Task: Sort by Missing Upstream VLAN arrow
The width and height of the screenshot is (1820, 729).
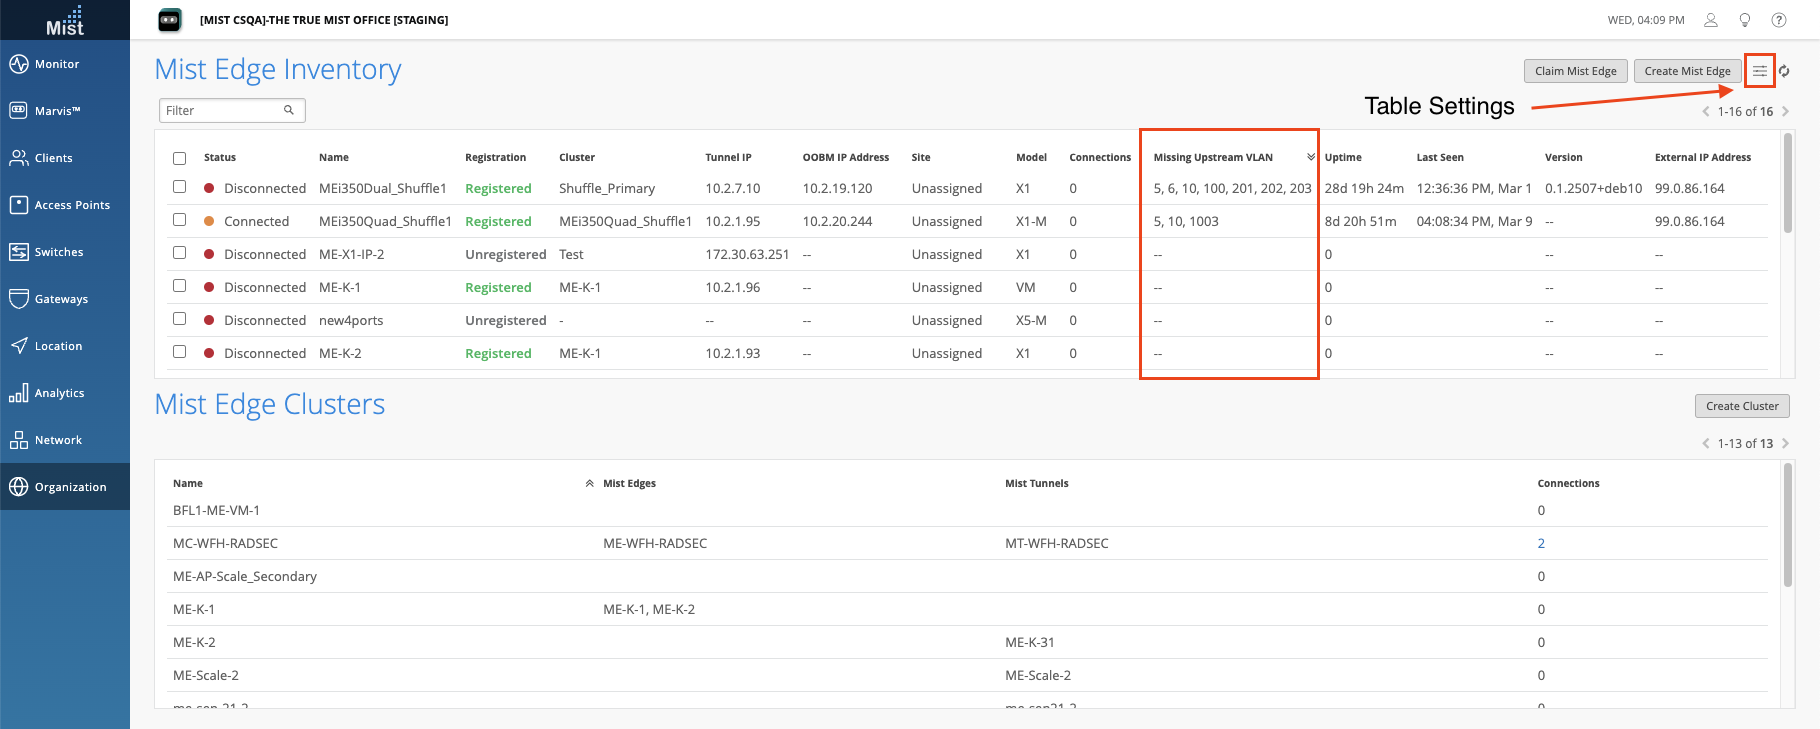Action: pos(1310,157)
